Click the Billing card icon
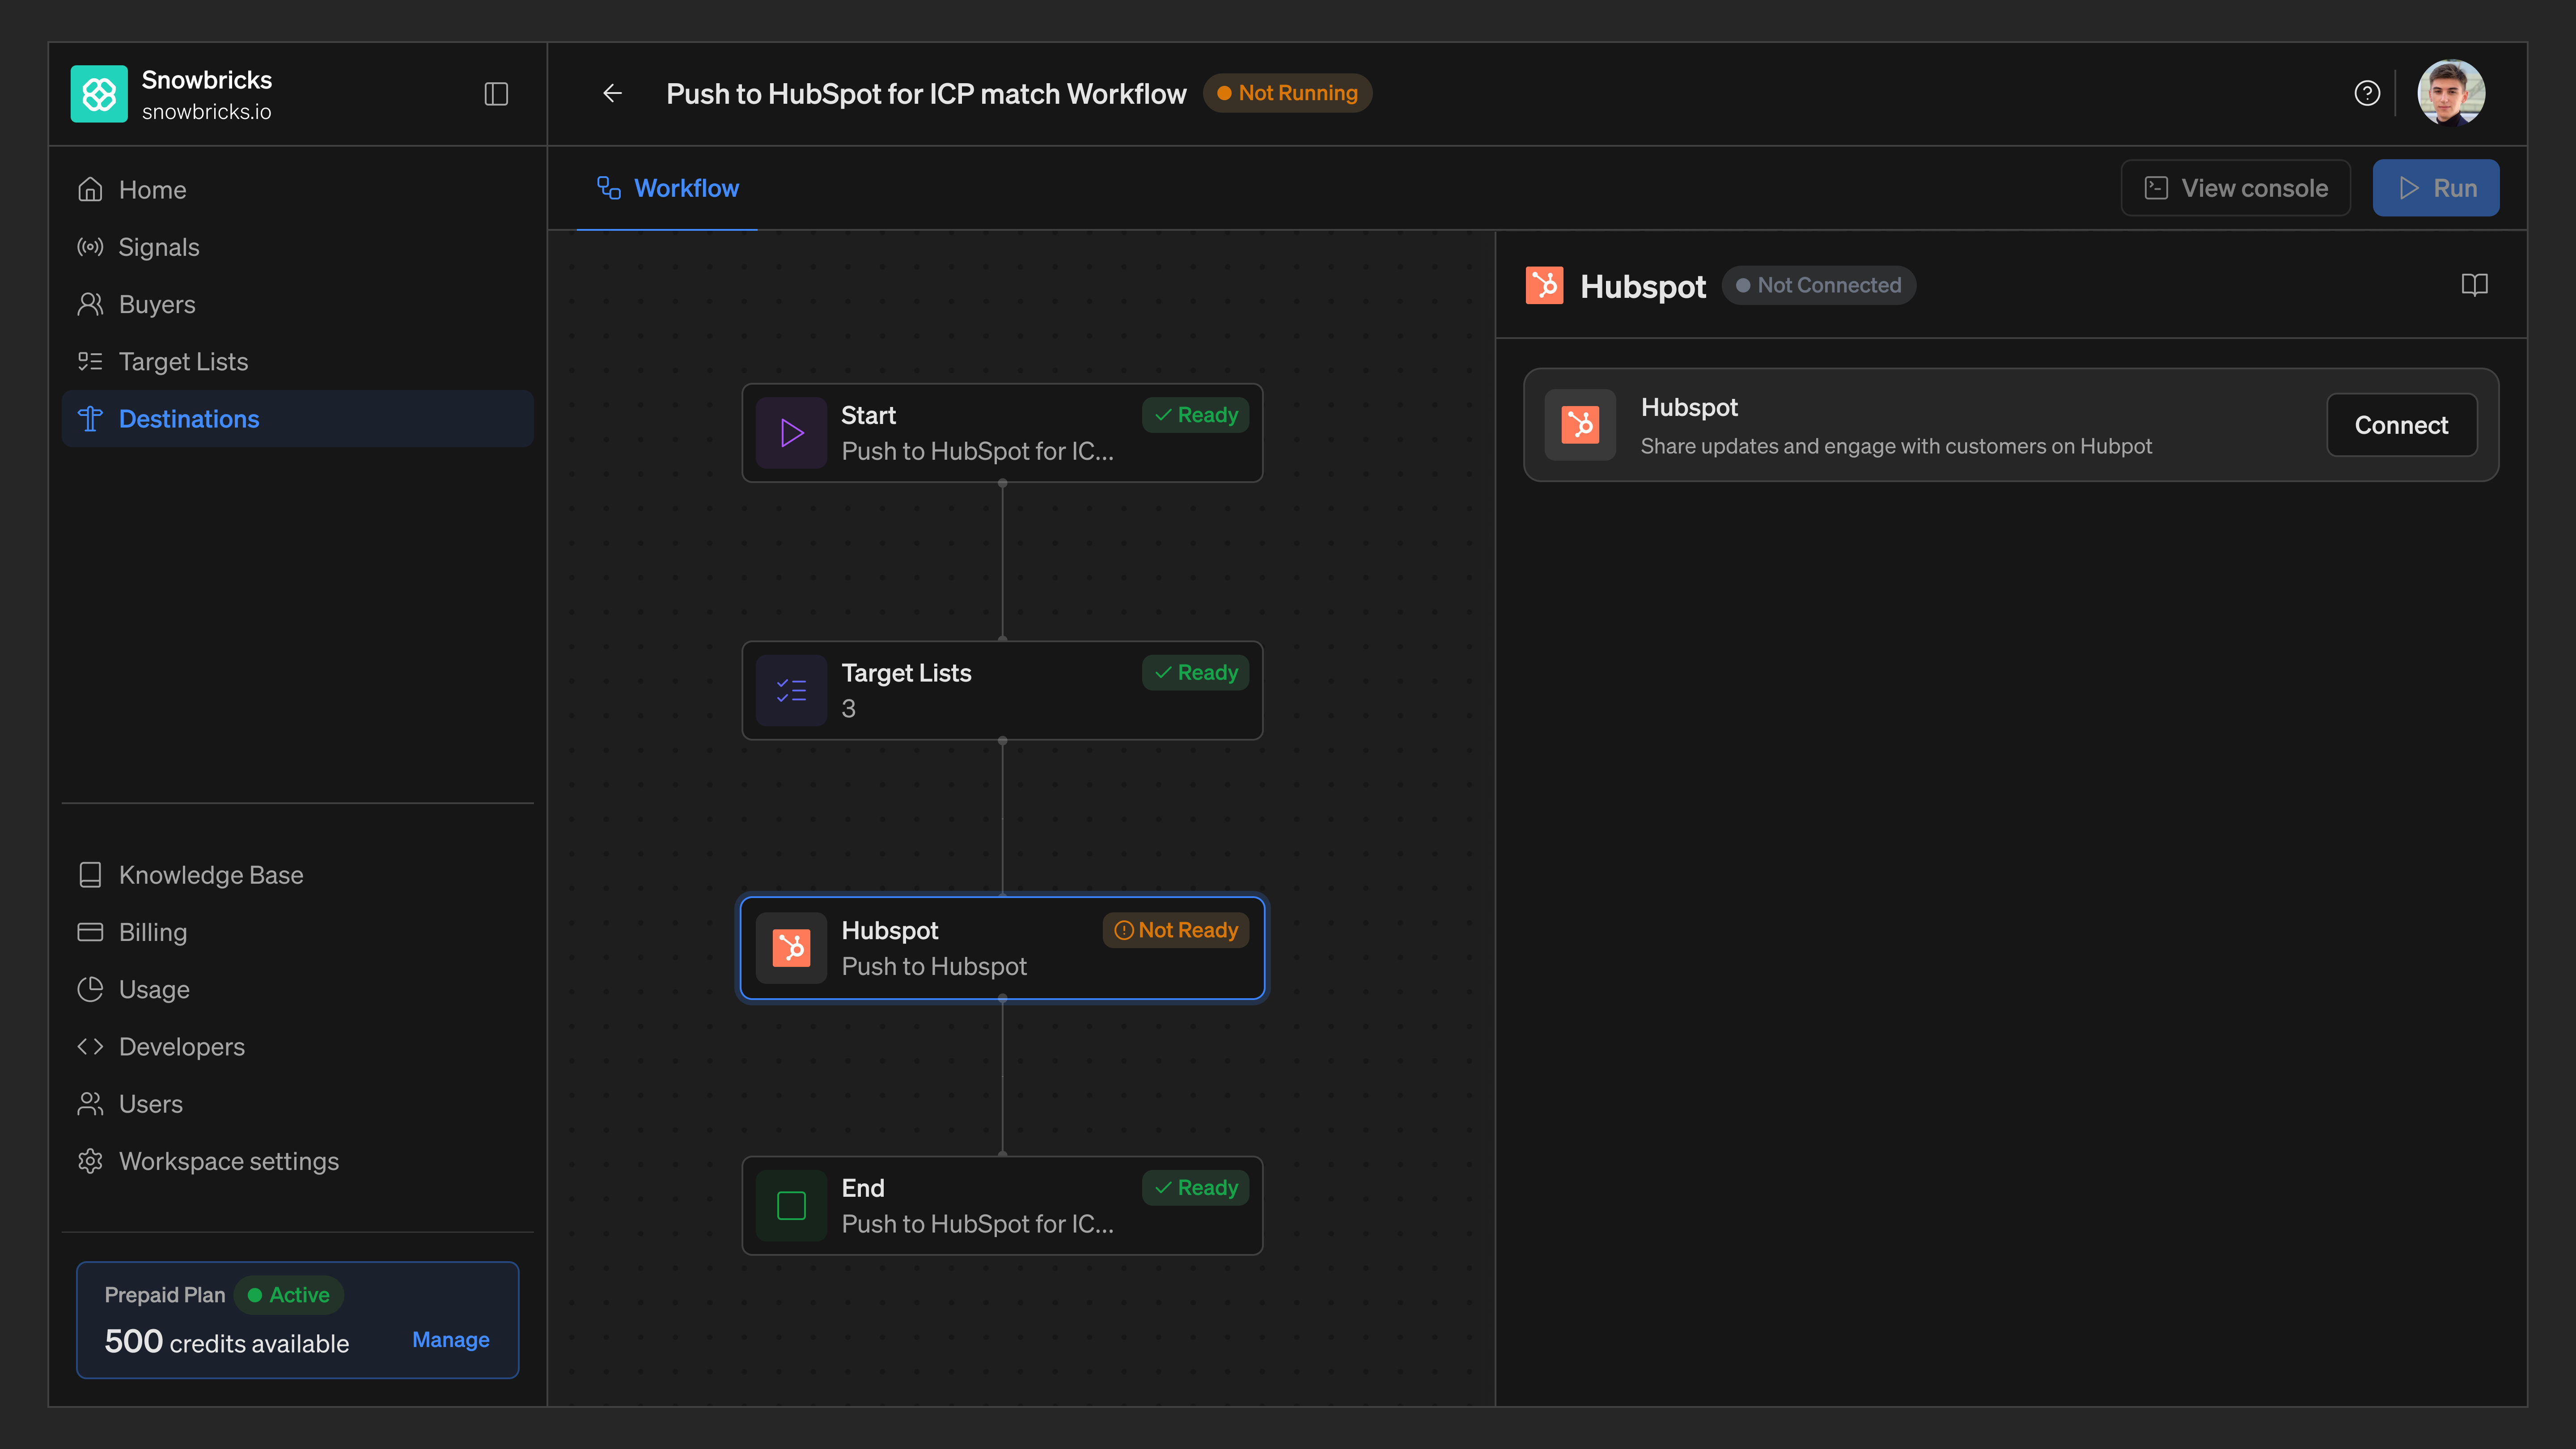Image resolution: width=2576 pixels, height=1449 pixels. (x=90, y=932)
